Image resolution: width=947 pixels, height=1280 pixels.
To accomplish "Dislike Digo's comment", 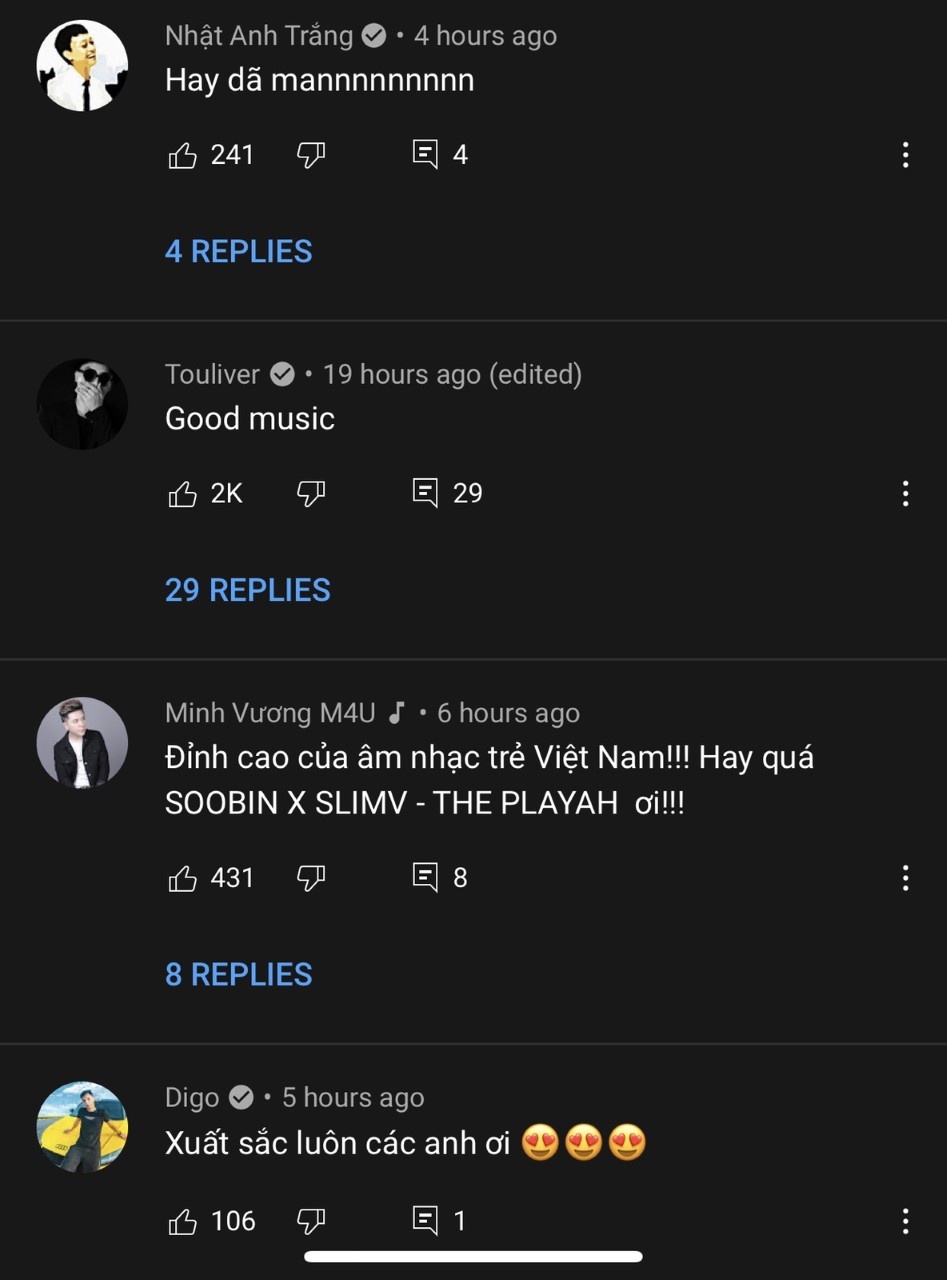I will 311,1221.
